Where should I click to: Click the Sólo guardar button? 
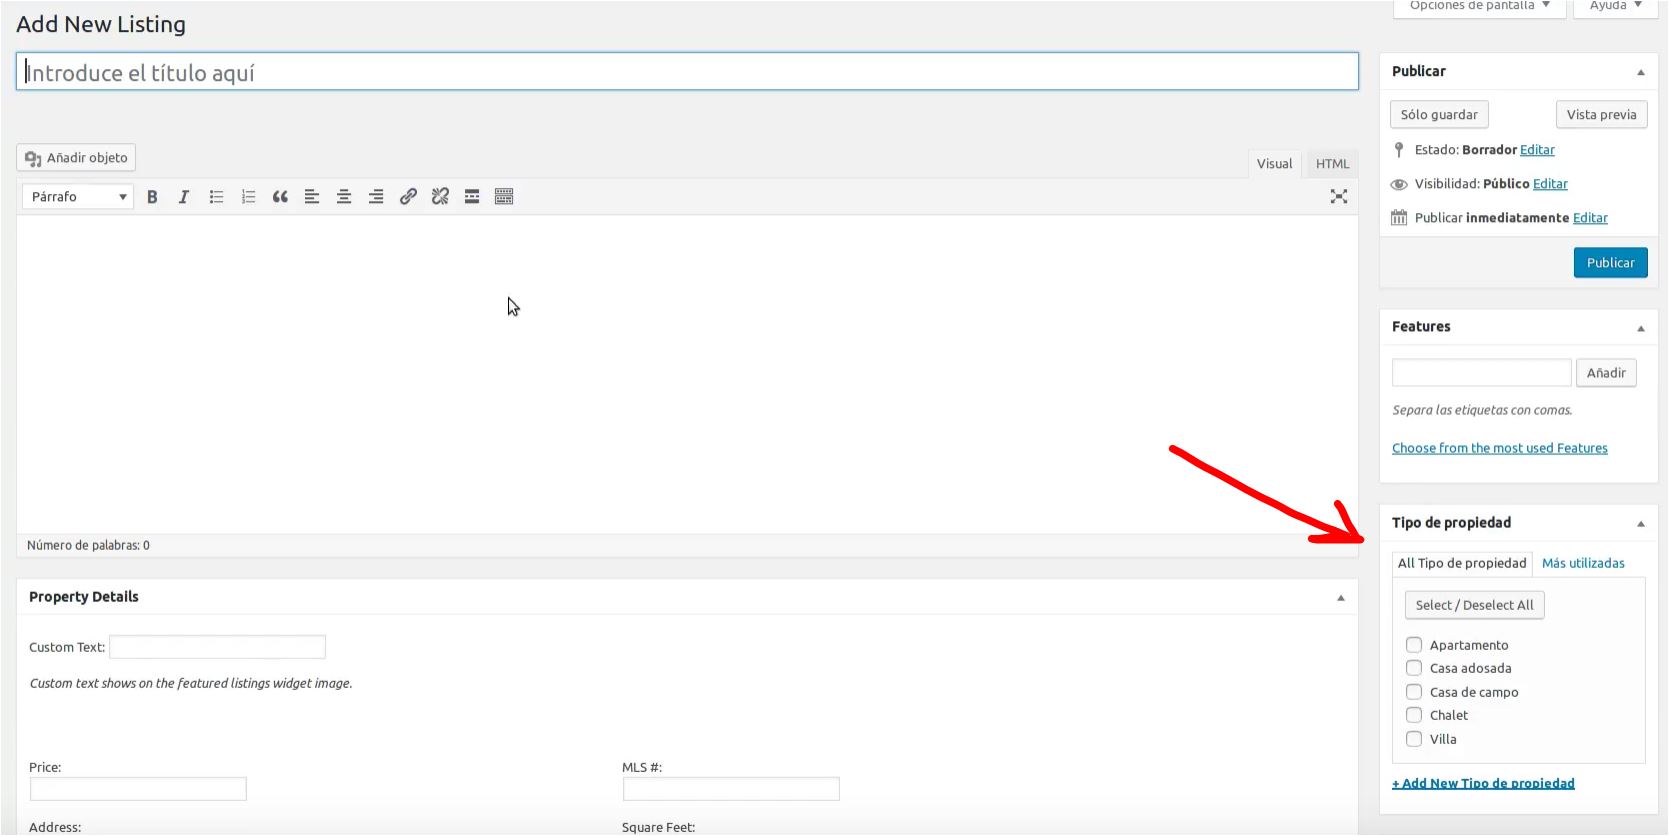click(x=1439, y=115)
